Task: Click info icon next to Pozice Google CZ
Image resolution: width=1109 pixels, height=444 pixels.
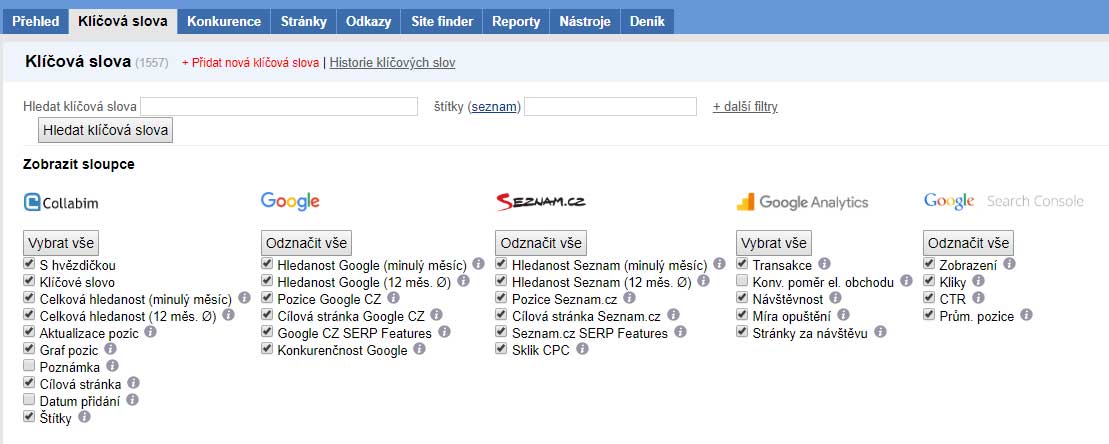Action: coord(393,298)
